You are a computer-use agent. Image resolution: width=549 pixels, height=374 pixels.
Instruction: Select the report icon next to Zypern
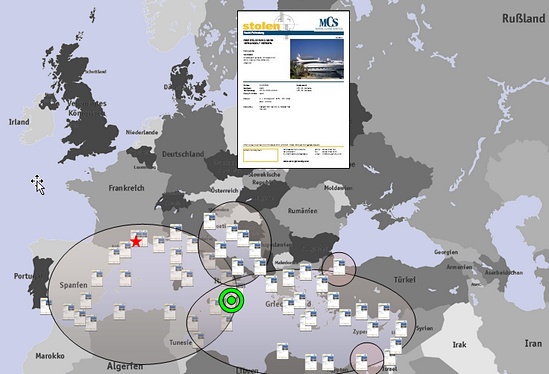(373, 328)
